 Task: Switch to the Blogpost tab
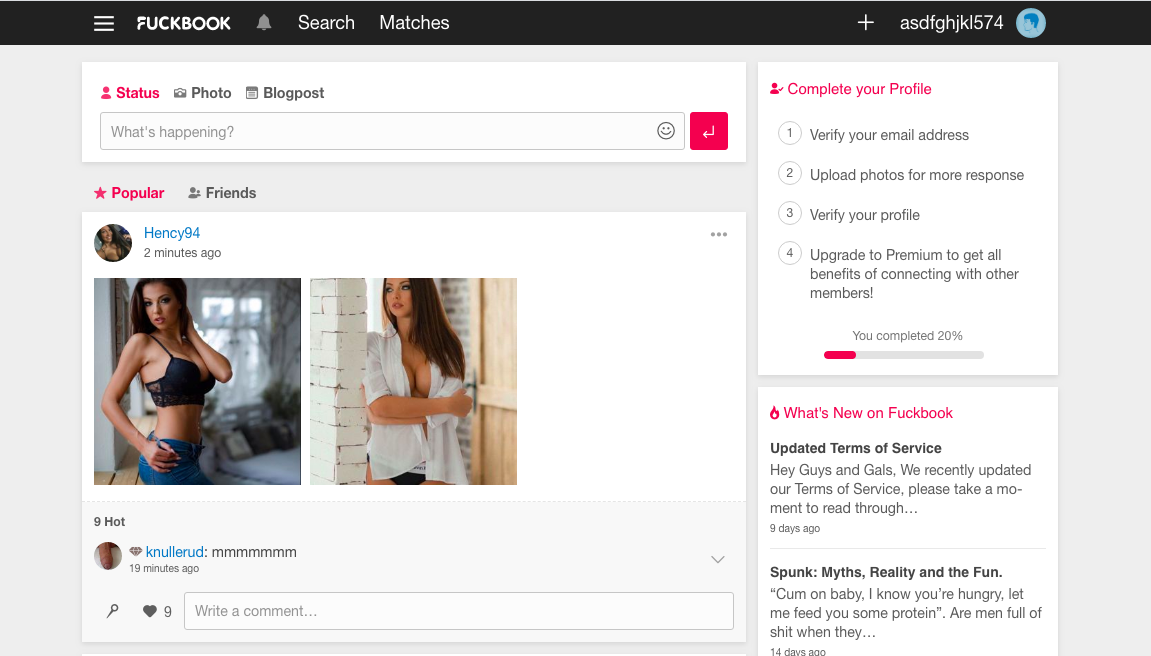(285, 93)
